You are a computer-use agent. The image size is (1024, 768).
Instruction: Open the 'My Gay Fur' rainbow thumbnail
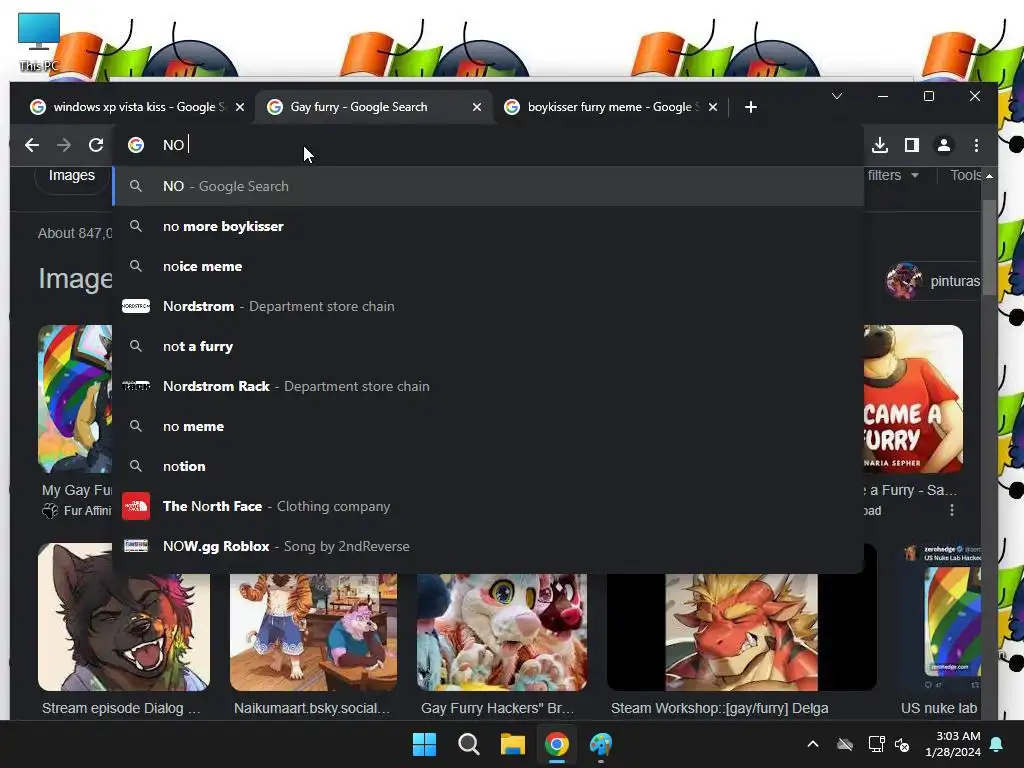tap(75, 398)
